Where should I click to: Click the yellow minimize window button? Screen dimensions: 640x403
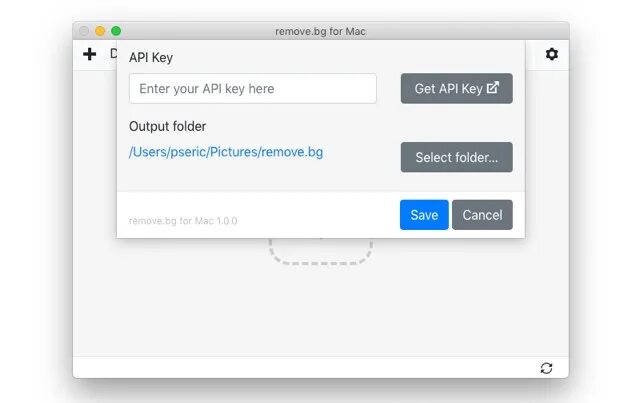click(100, 31)
